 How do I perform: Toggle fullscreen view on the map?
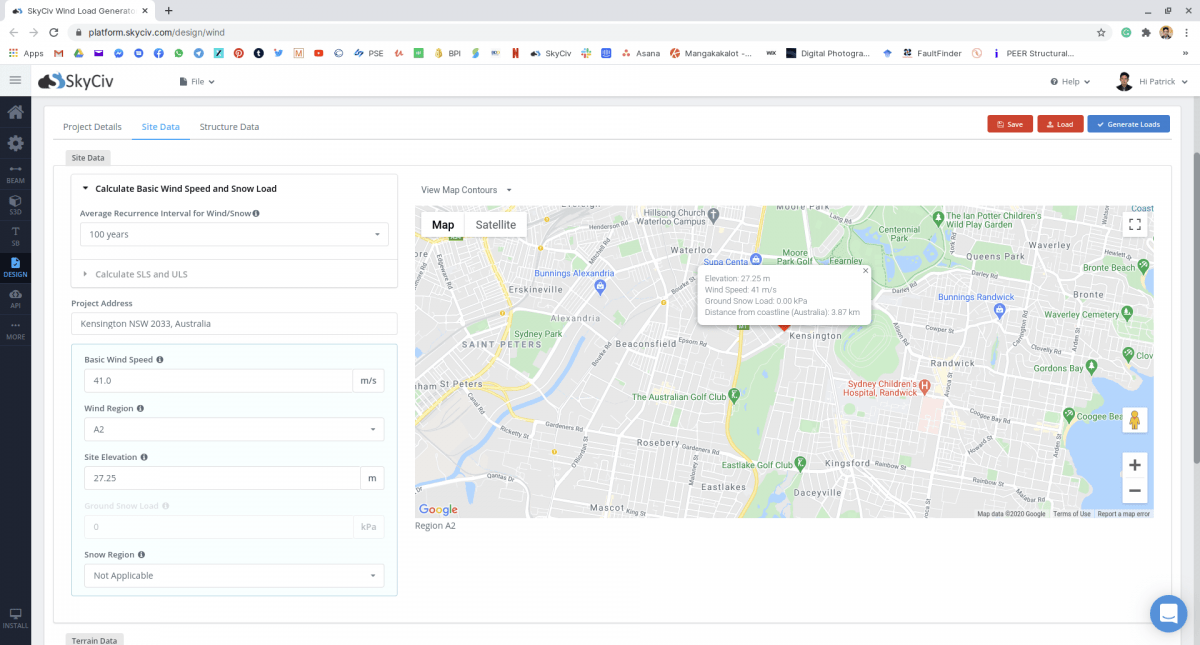tap(1134, 224)
